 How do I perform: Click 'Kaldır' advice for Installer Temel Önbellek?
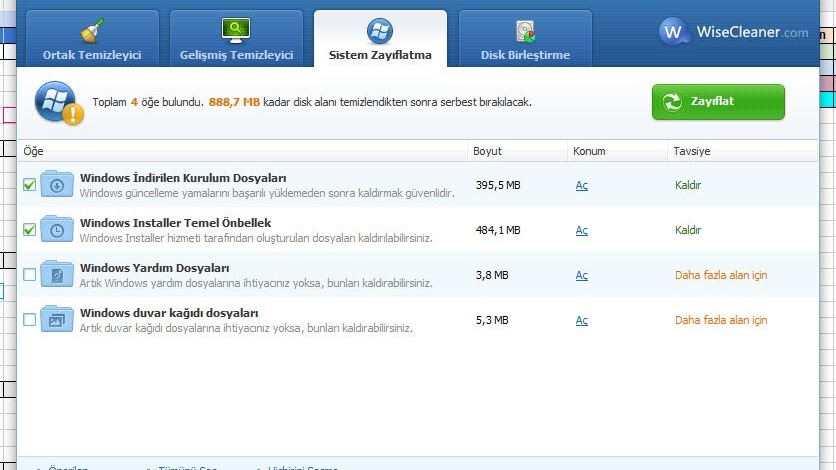tap(688, 230)
